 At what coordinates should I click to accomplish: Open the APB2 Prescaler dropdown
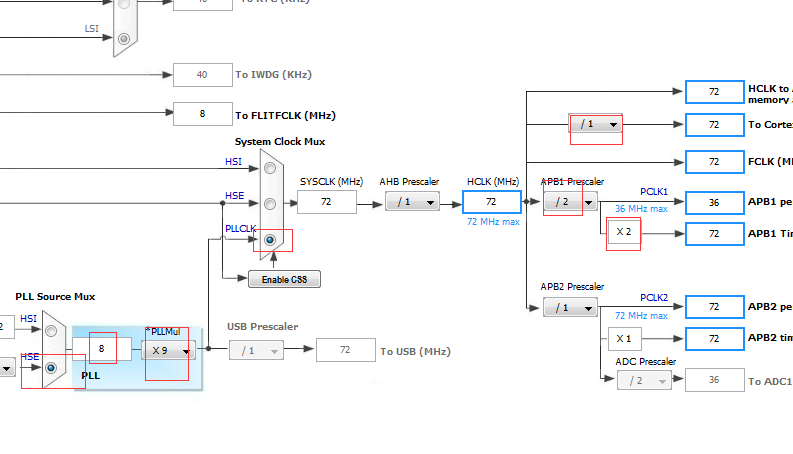click(x=570, y=307)
